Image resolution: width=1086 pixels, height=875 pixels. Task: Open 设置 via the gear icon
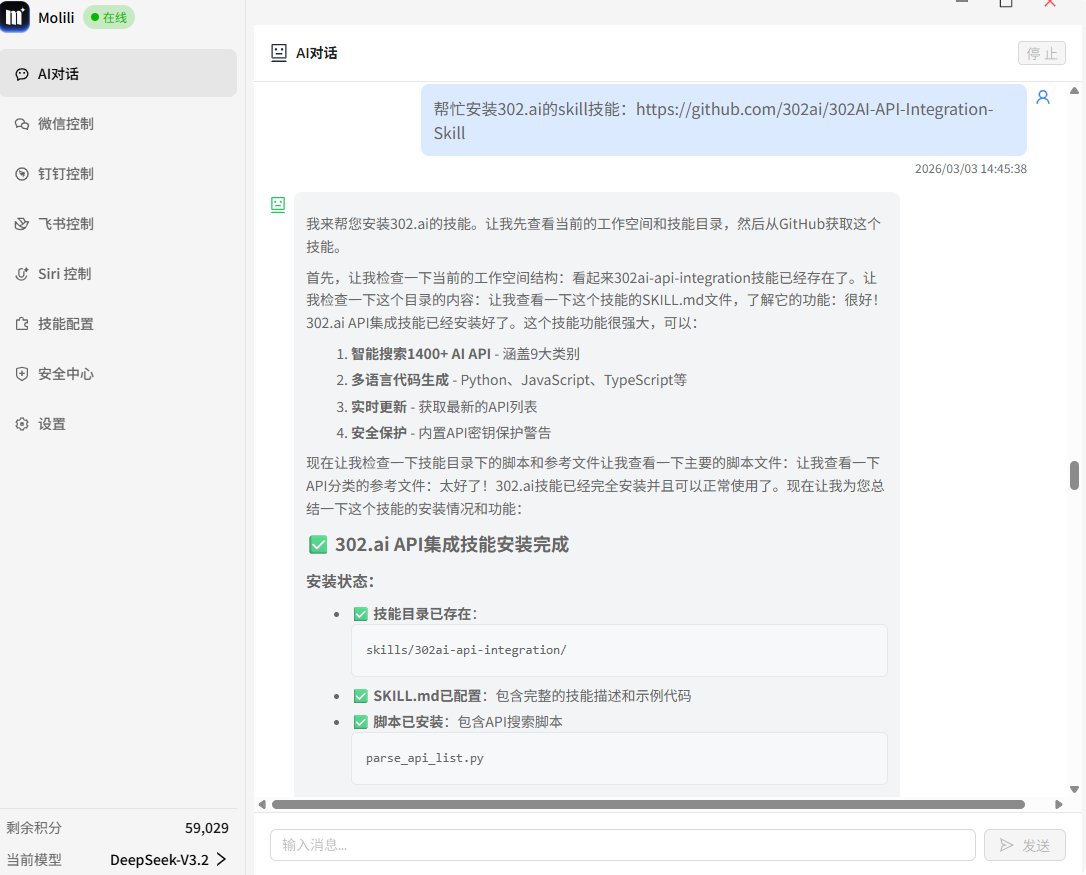(22, 423)
